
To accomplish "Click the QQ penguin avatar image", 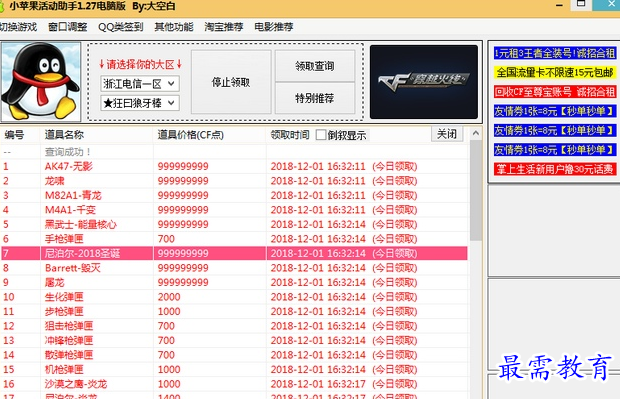I will coord(41,82).
